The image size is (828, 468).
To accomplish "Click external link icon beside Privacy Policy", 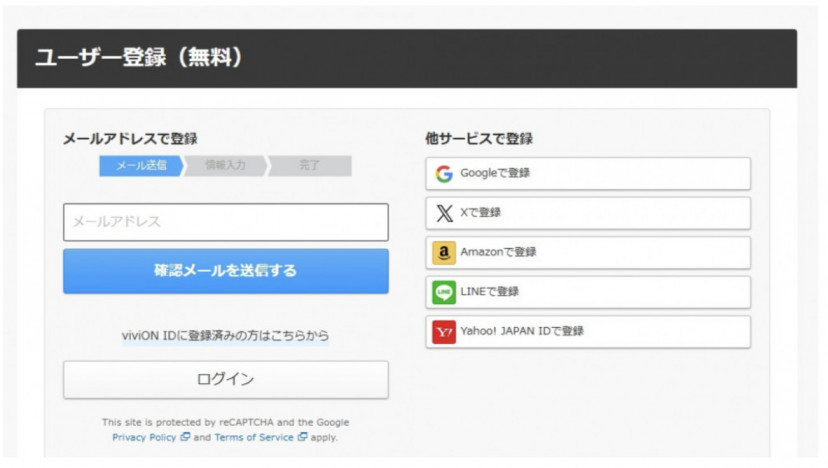I will (x=185, y=437).
